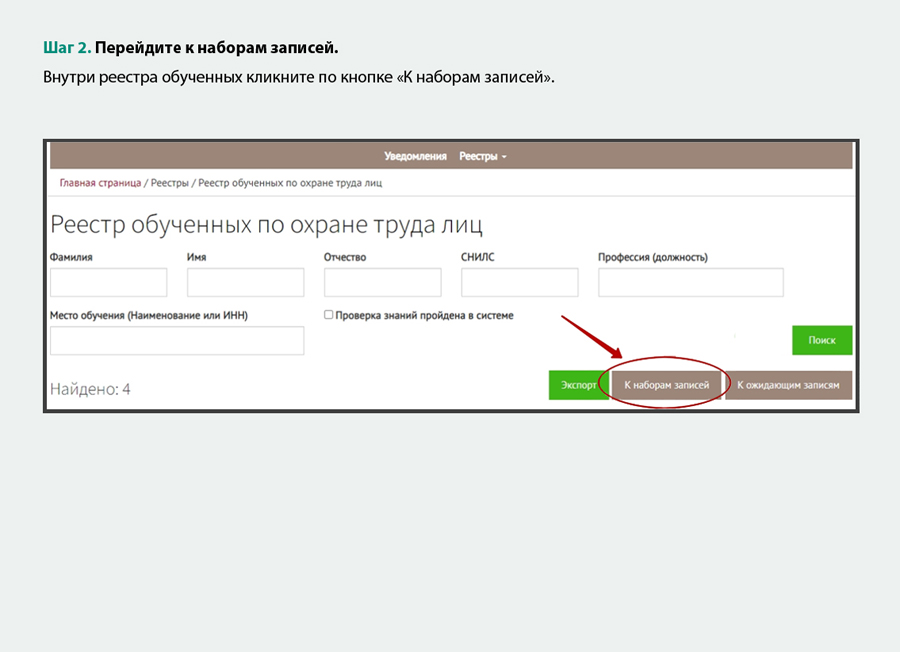Select the Отчество input field
900x652 pixels.
point(383,282)
